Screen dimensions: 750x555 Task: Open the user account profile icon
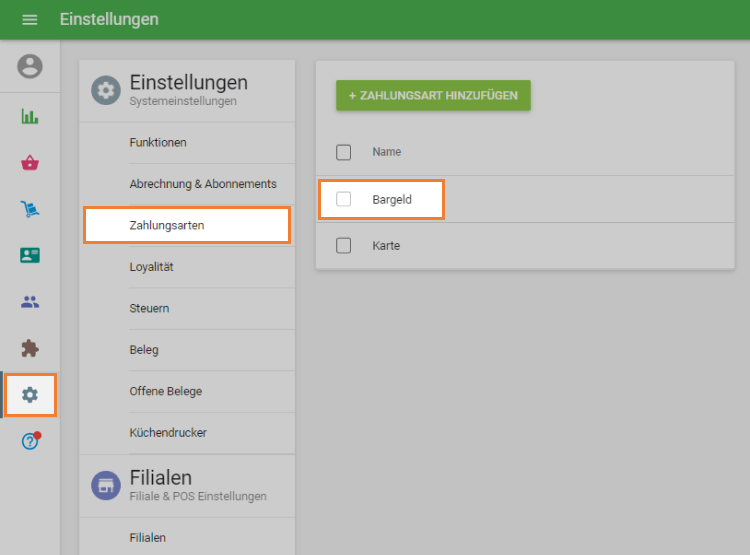(30, 66)
